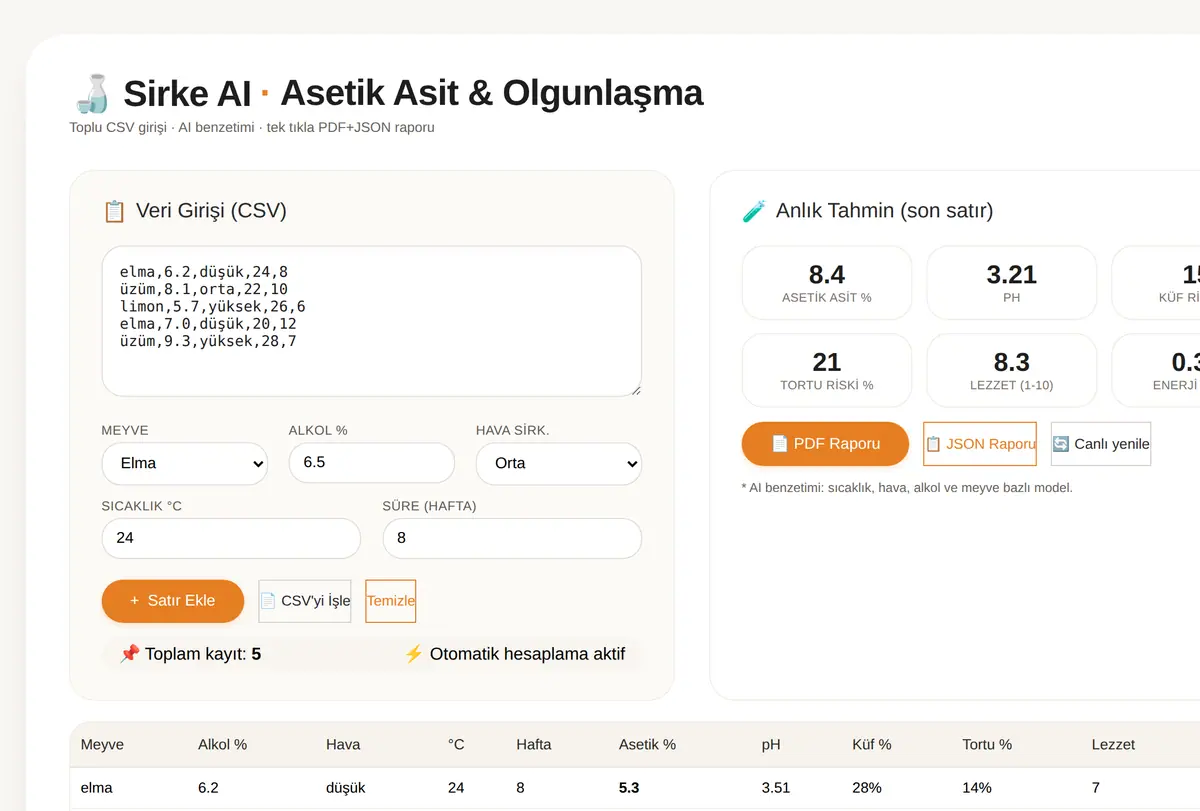Click the Asetik Asit % value card 8.4
1200x811 pixels.
(827, 283)
